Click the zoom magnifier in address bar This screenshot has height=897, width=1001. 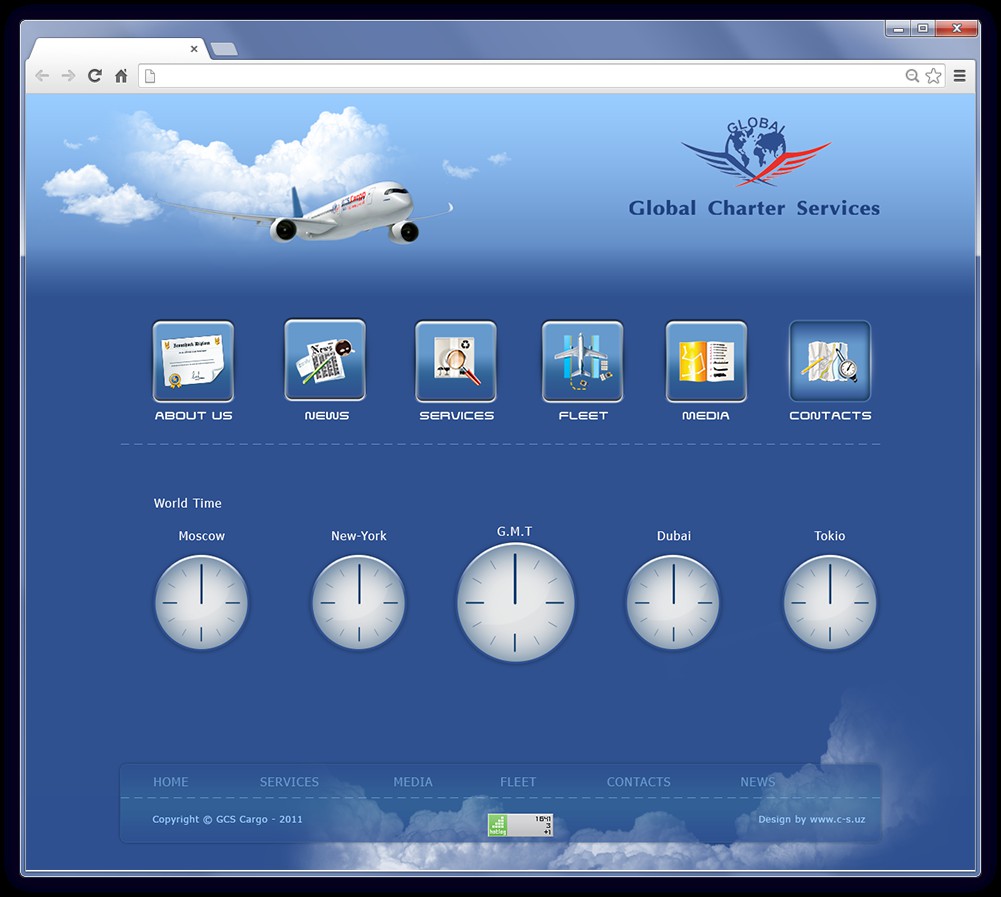click(912, 76)
